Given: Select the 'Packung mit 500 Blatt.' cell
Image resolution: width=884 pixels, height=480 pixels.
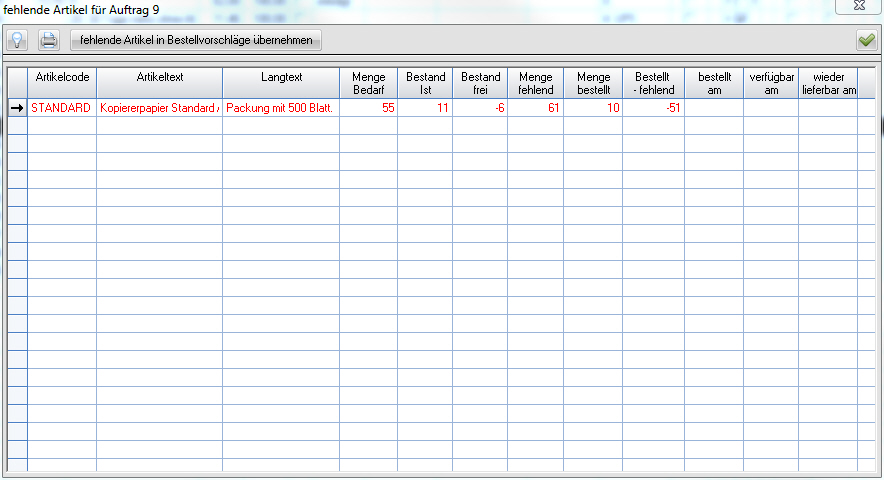Looking at the screenshot, I should pyautogui.click(x=281, y=108).
